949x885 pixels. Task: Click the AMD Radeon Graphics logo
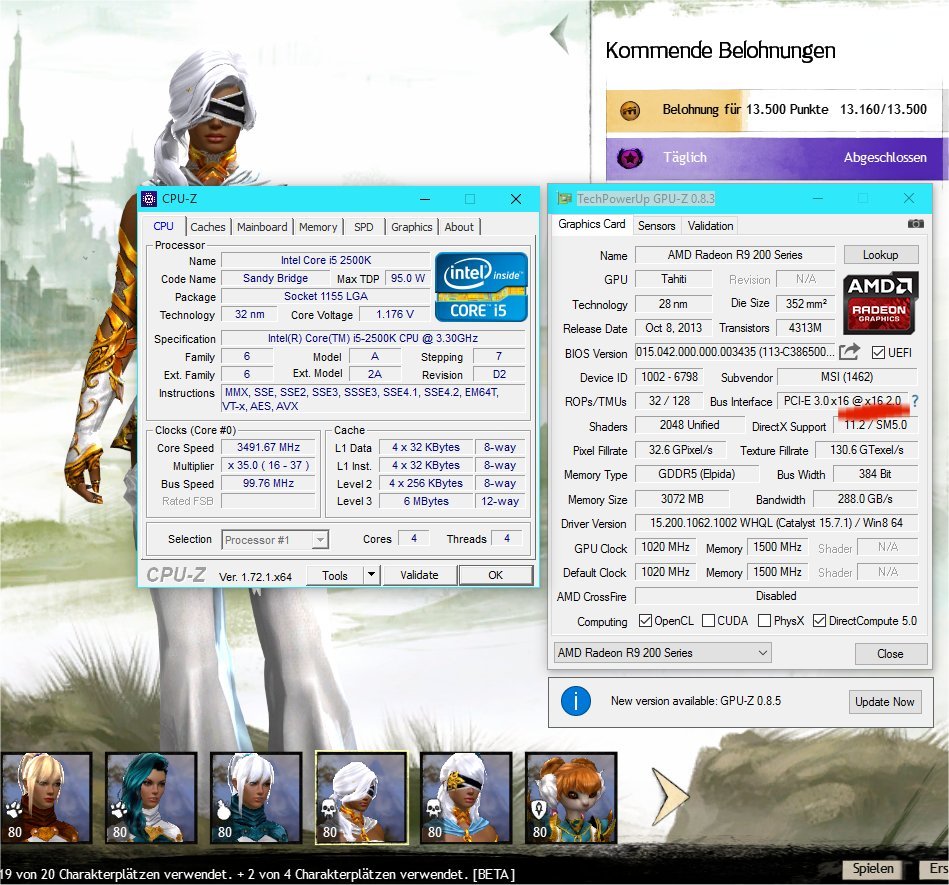[x=879, y=302]
